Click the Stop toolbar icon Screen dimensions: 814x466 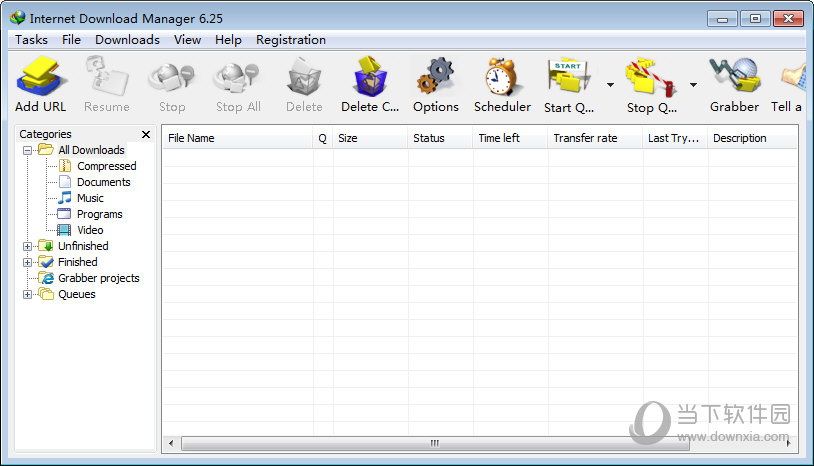point(172,78)
